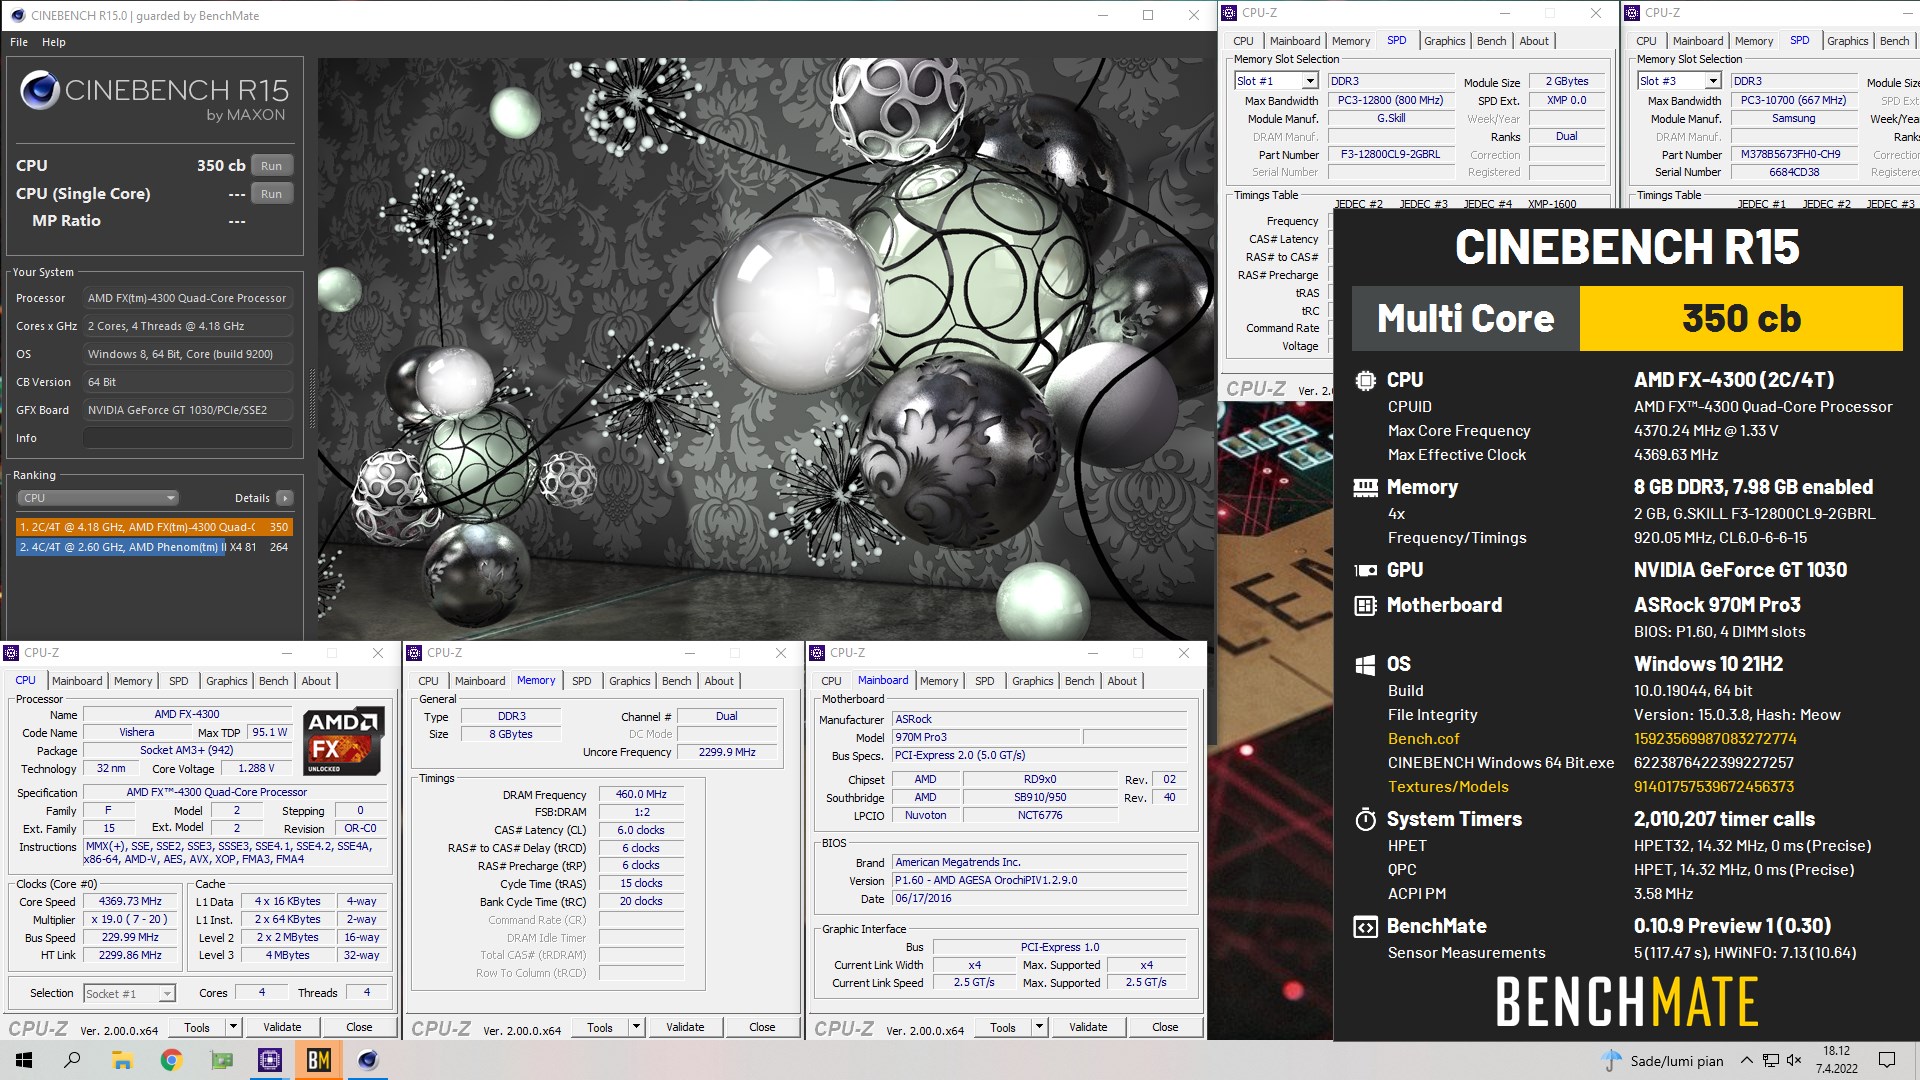This screenshot has height=1080, width=1920.
Task: Open CPU-Z taskbar icon
Action: click(x=270, y=1060)
